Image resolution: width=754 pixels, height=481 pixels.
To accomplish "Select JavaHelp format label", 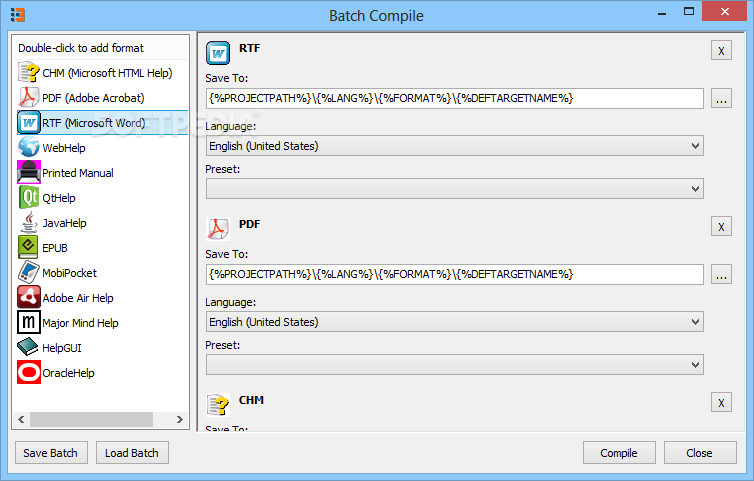I will click(x=64, y=223).
